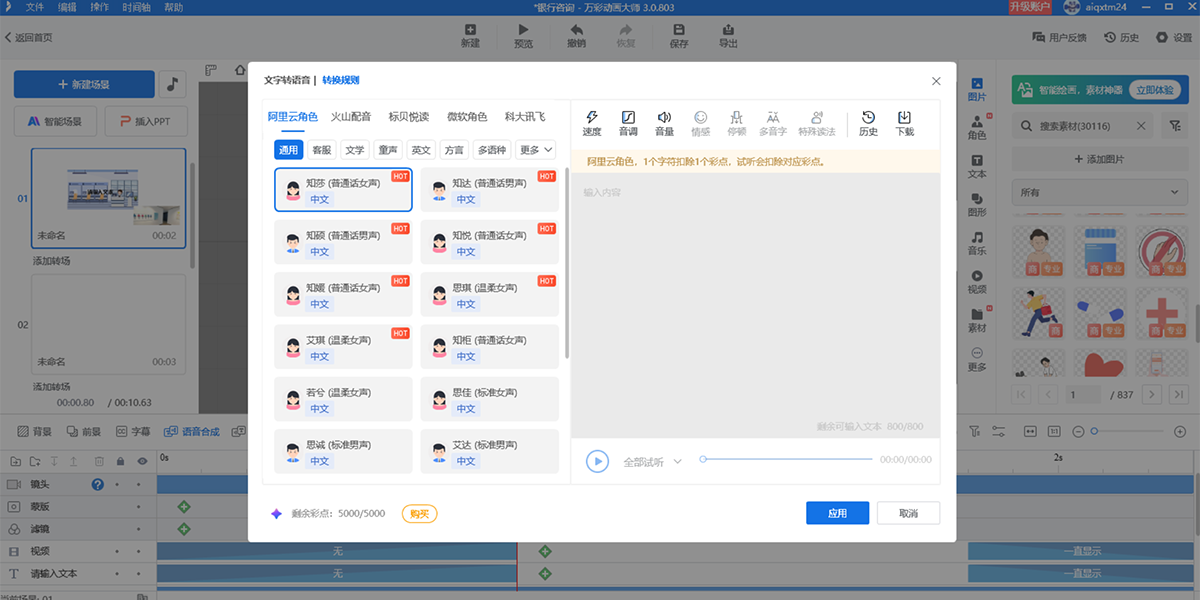This screenshot has width=1200, height=600.
Task: Adjust voice 音量 (volume) icon
Action: tap(664, 123)
